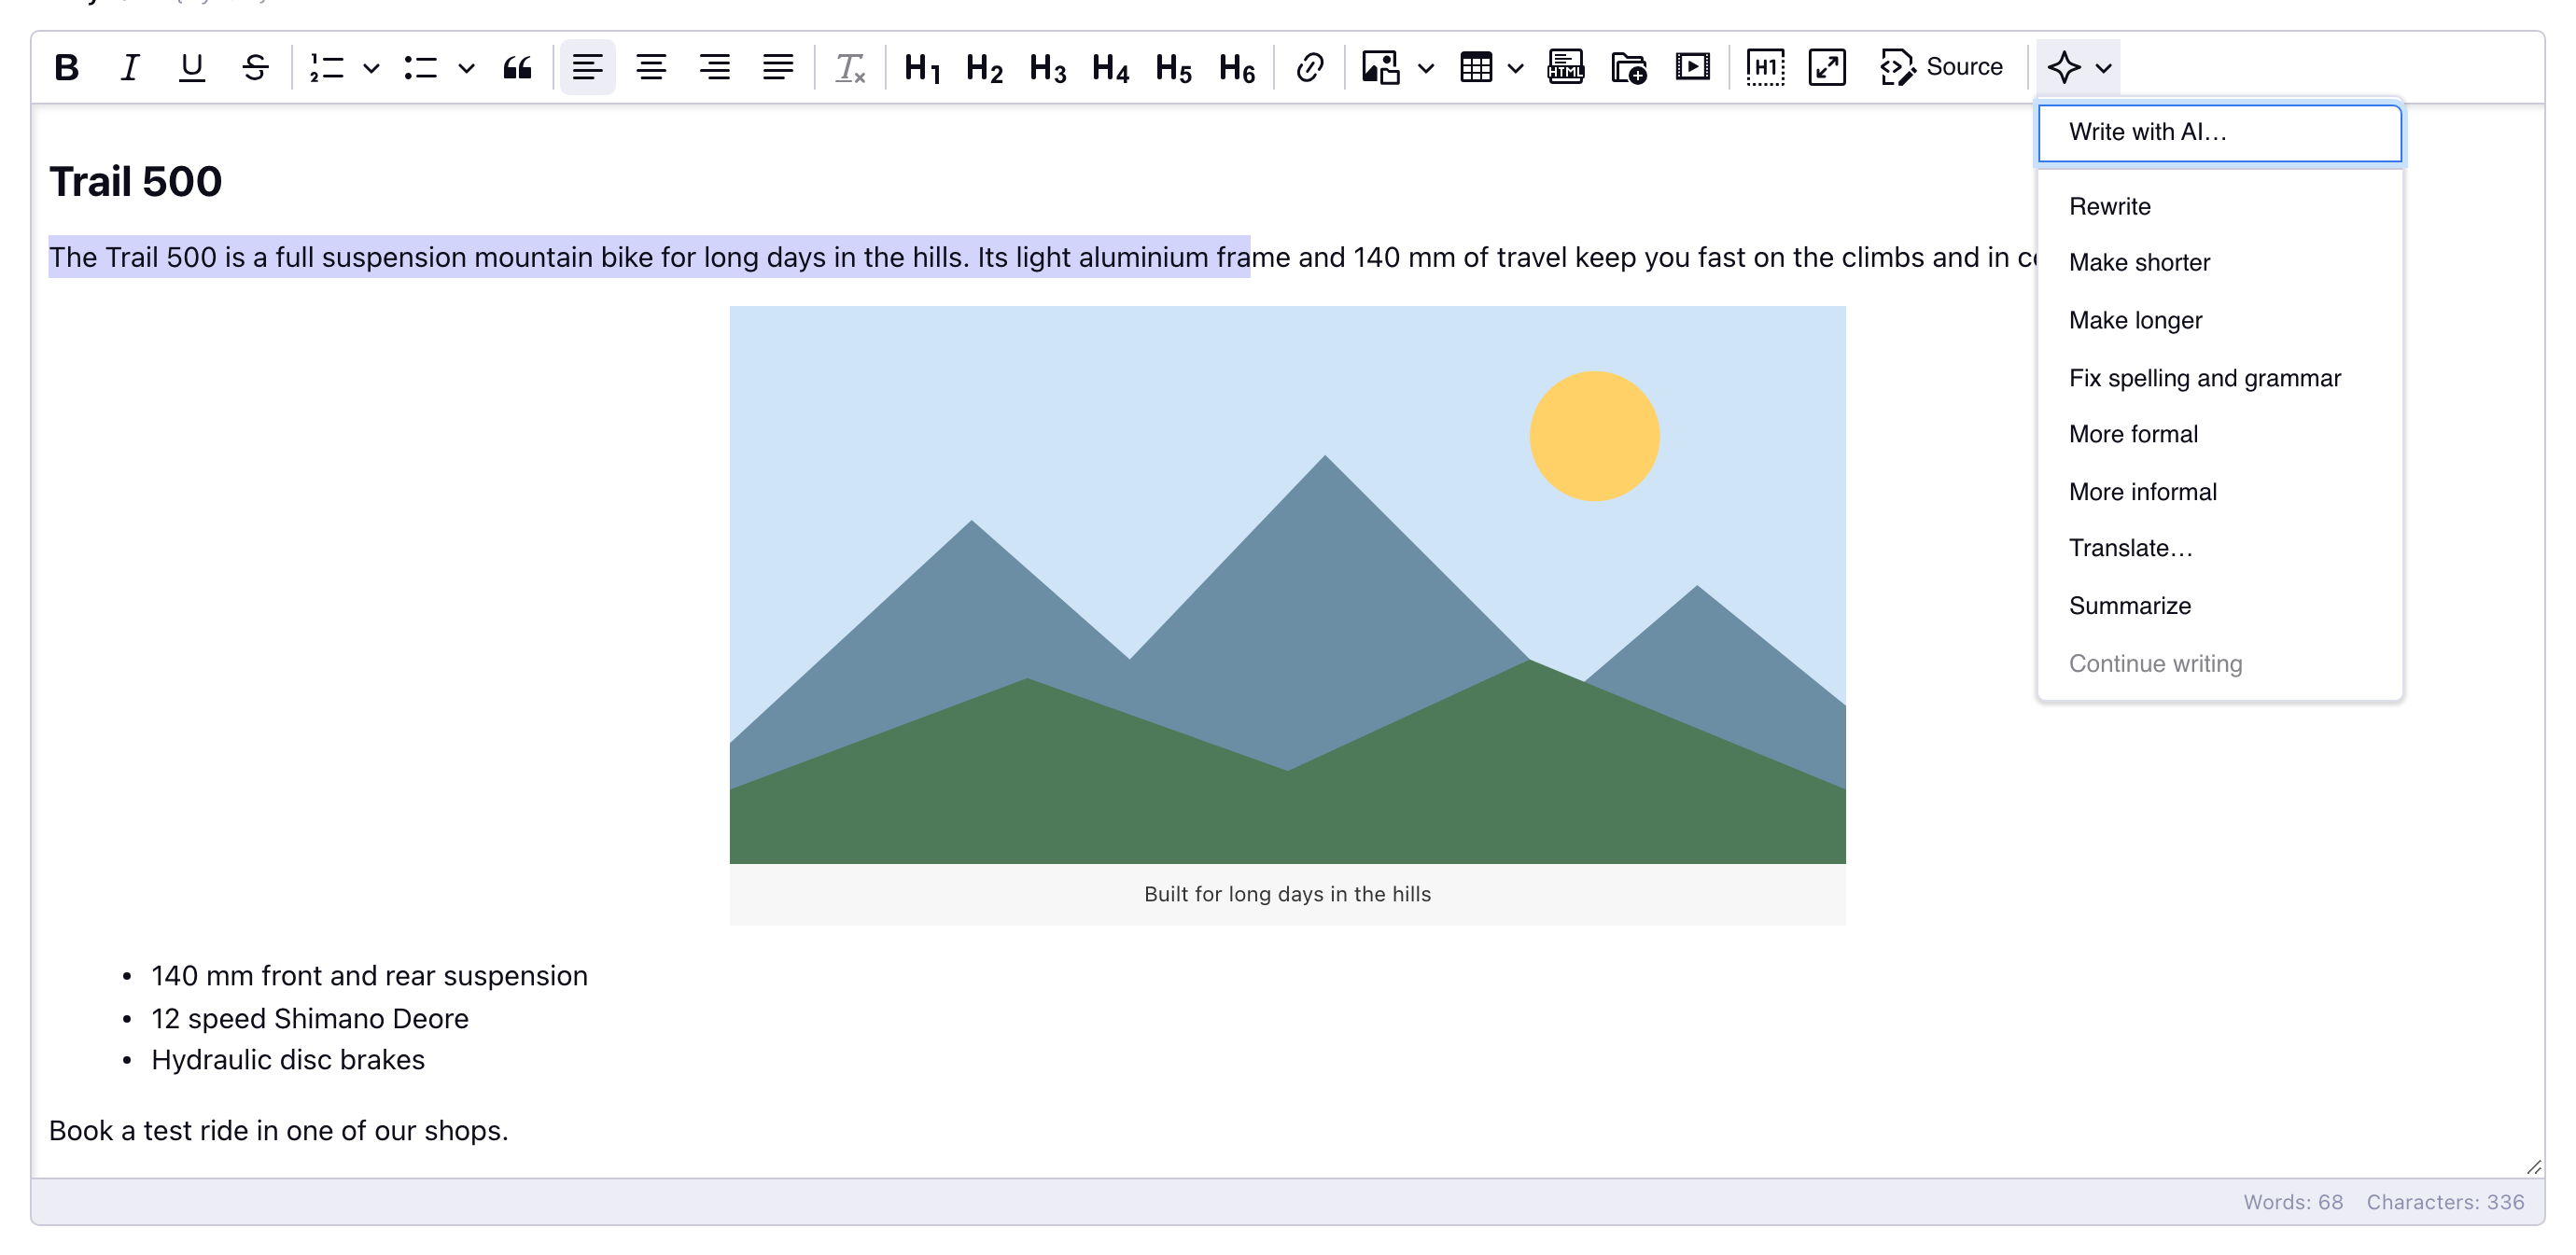Insert a table
2576x1255 pixels.
click(x=1475, y=67)
